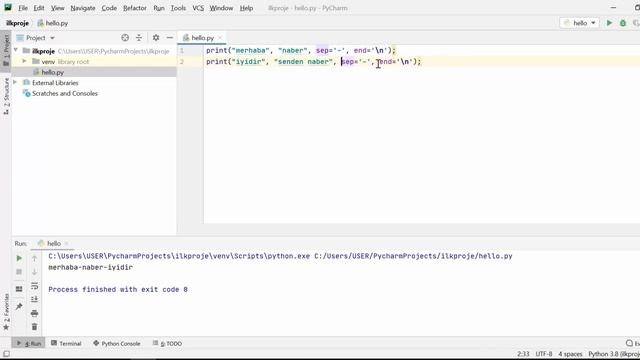The height and width of the screenshot is (360, 640).
Task: Open the Edit menu
Action: click(39, 8)
